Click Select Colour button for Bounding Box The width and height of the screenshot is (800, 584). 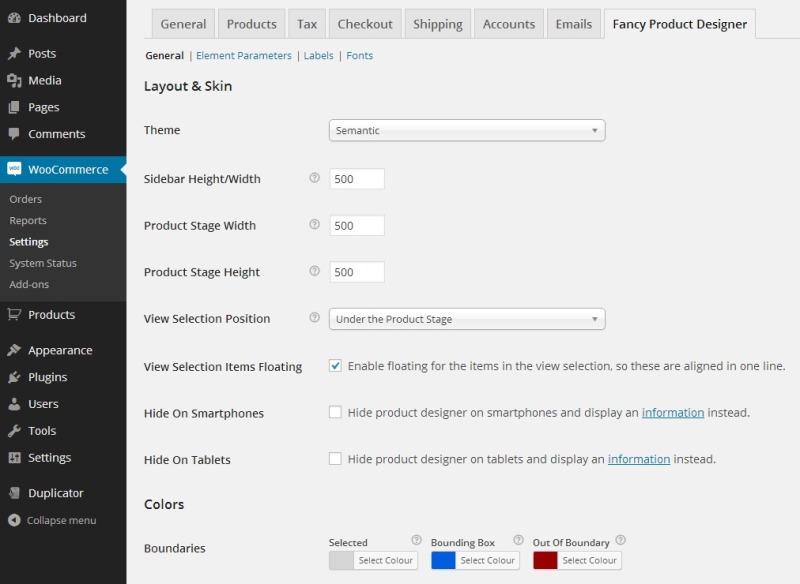[488, 560]
